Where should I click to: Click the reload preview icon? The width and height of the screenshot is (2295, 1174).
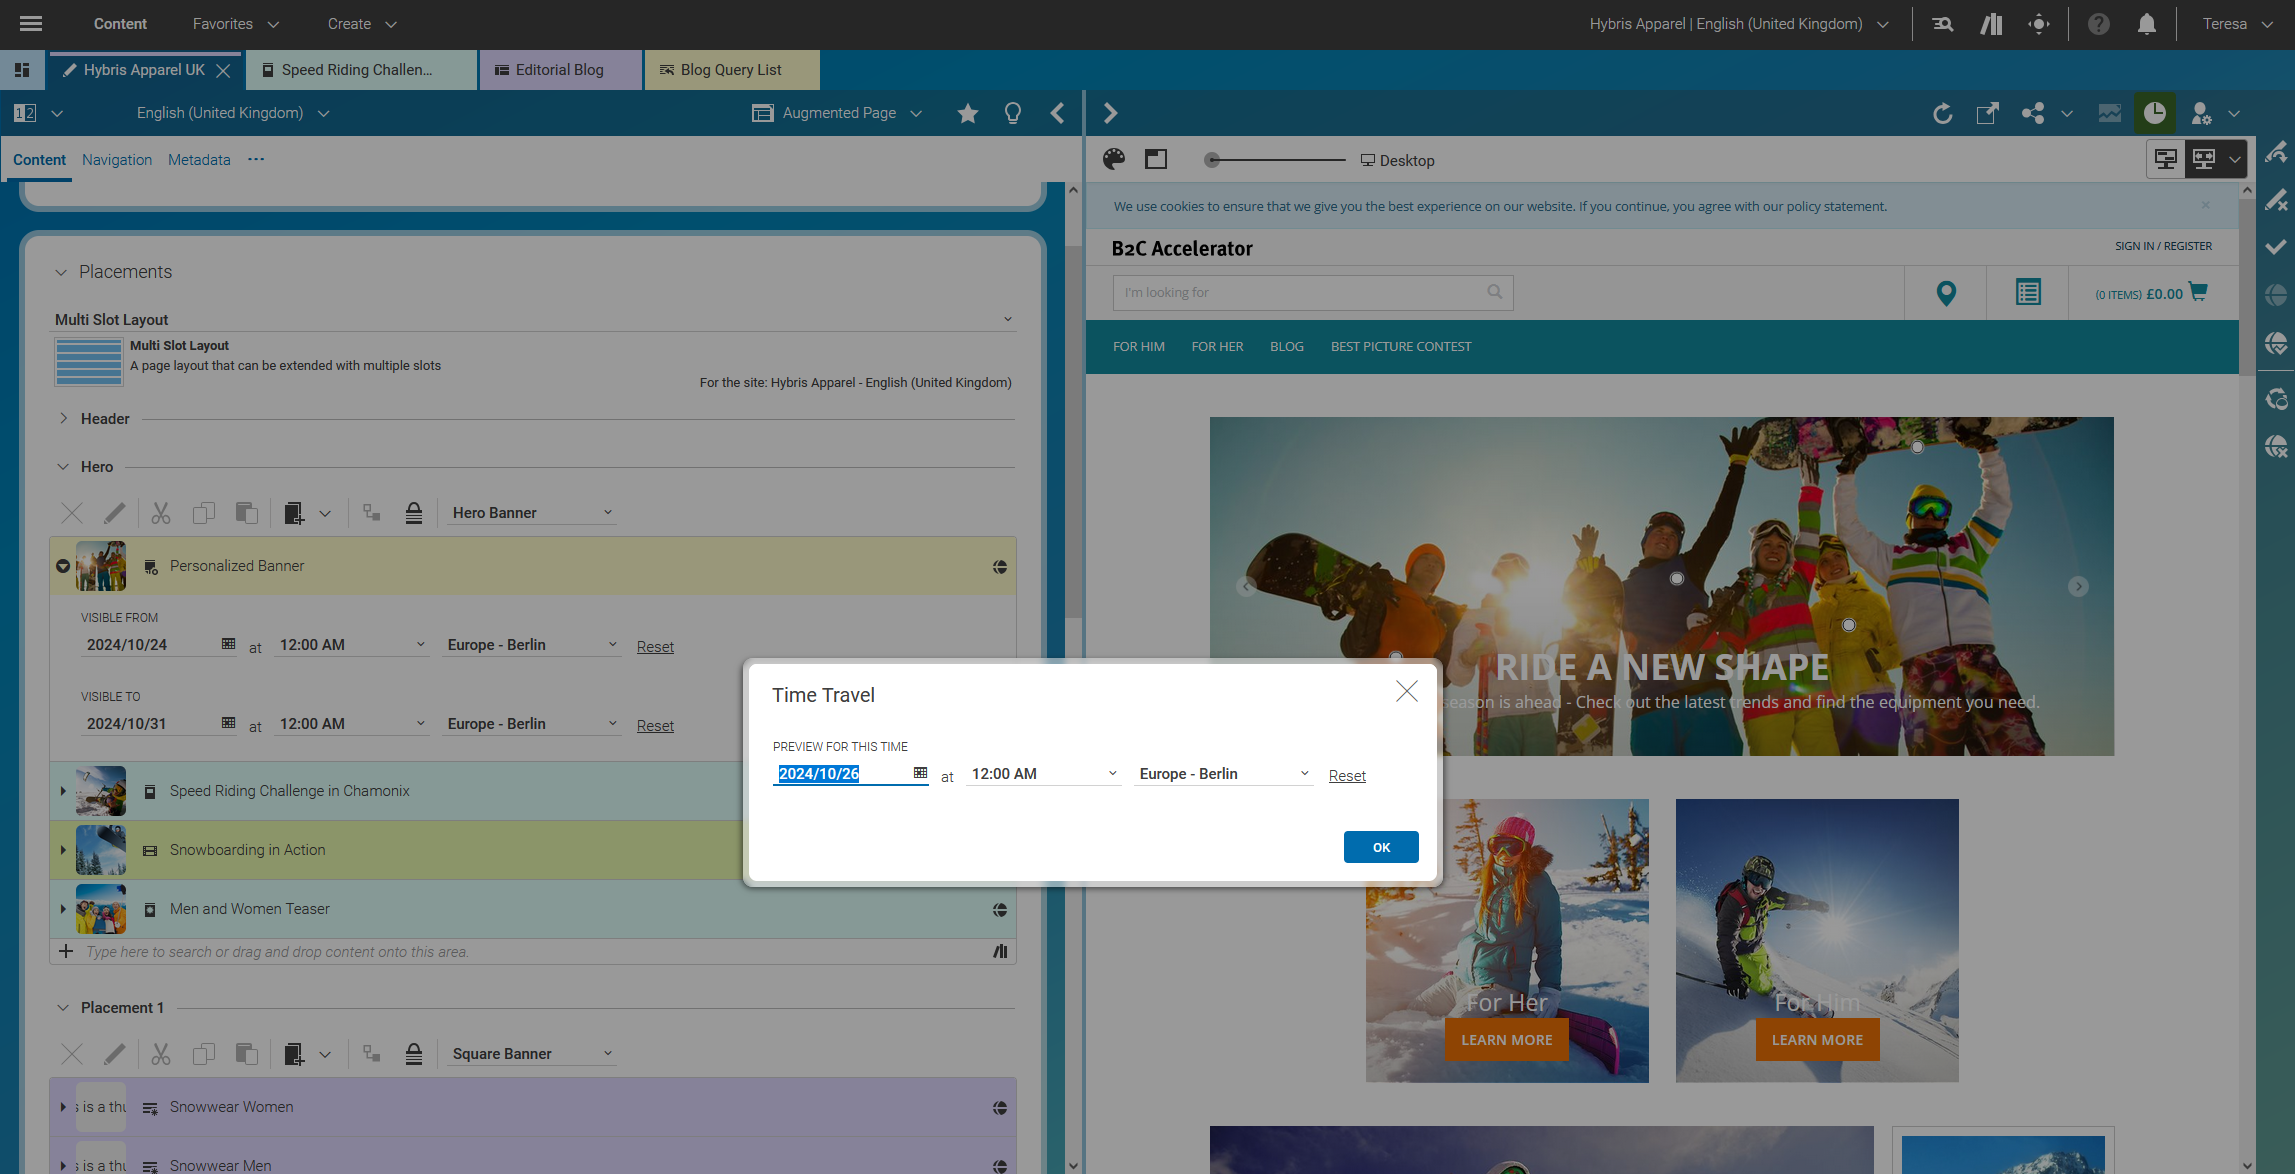coord(1942,113)
